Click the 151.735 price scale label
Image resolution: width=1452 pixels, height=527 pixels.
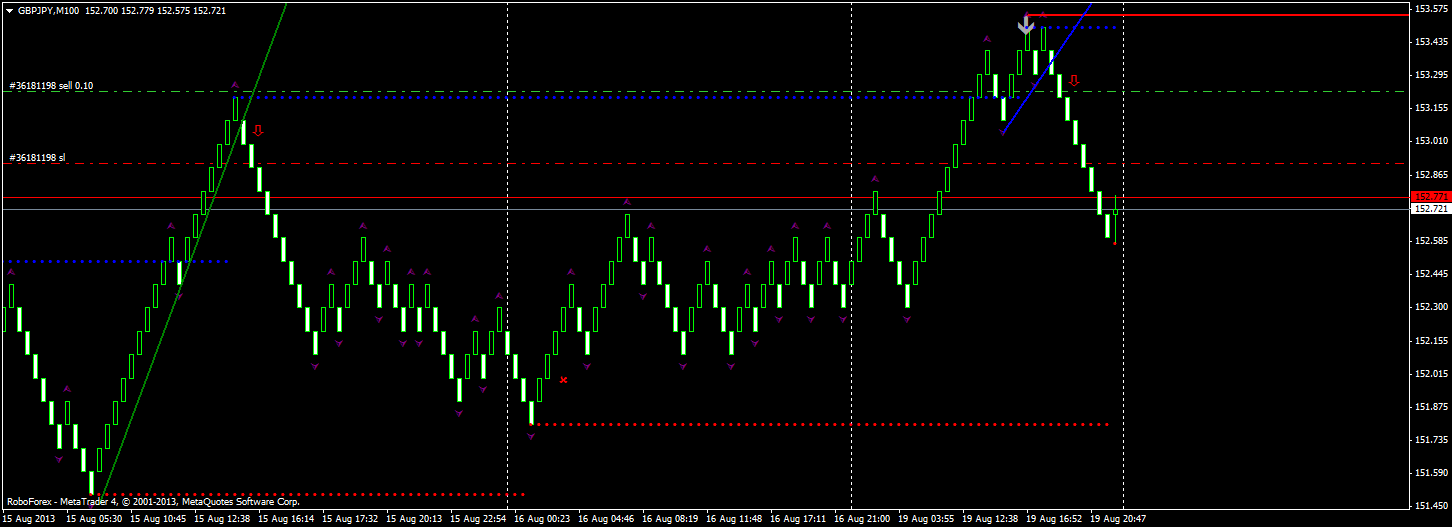point(1431,440)
